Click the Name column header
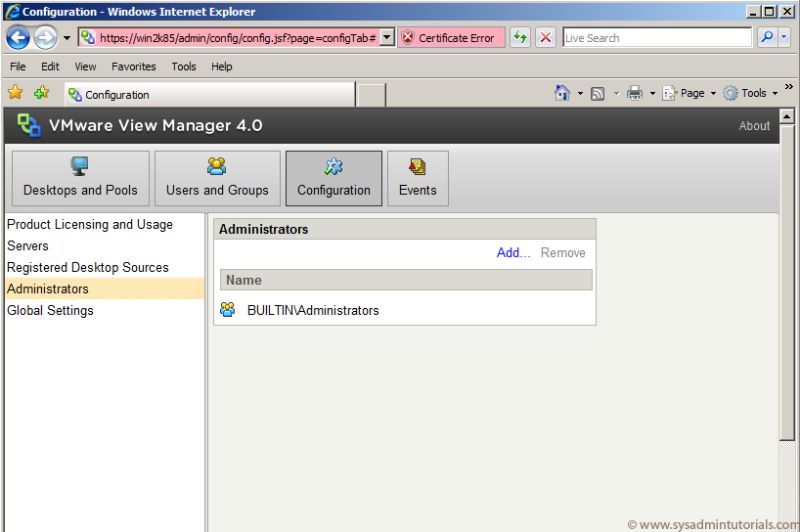800x532 pixels. coord(406,280)
